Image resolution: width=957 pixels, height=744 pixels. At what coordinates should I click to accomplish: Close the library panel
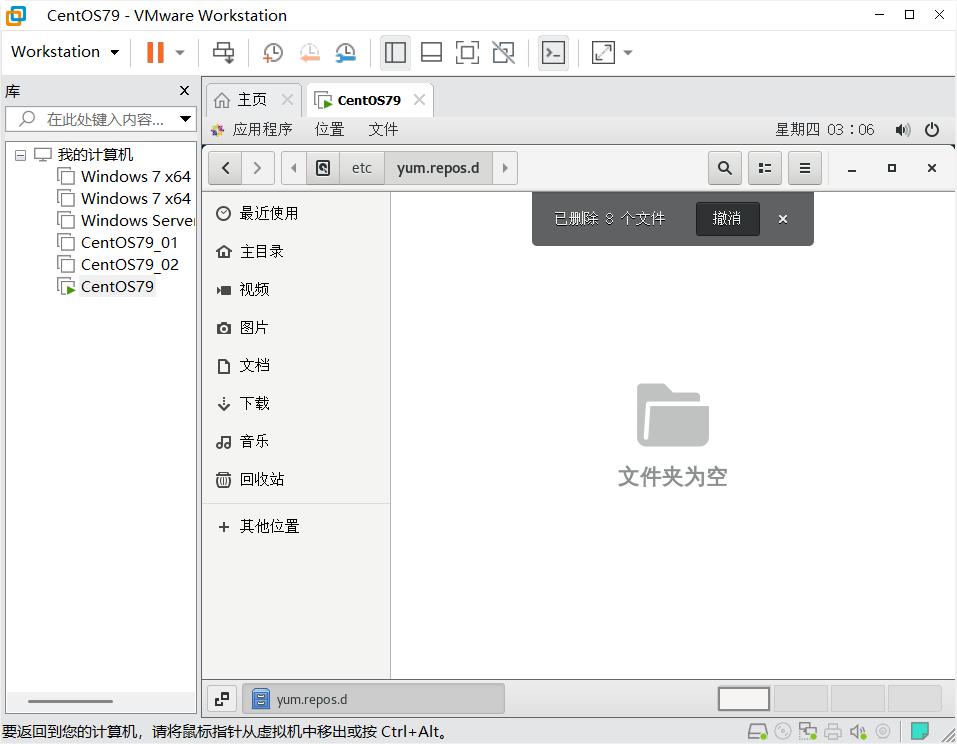tap(184, 91)
